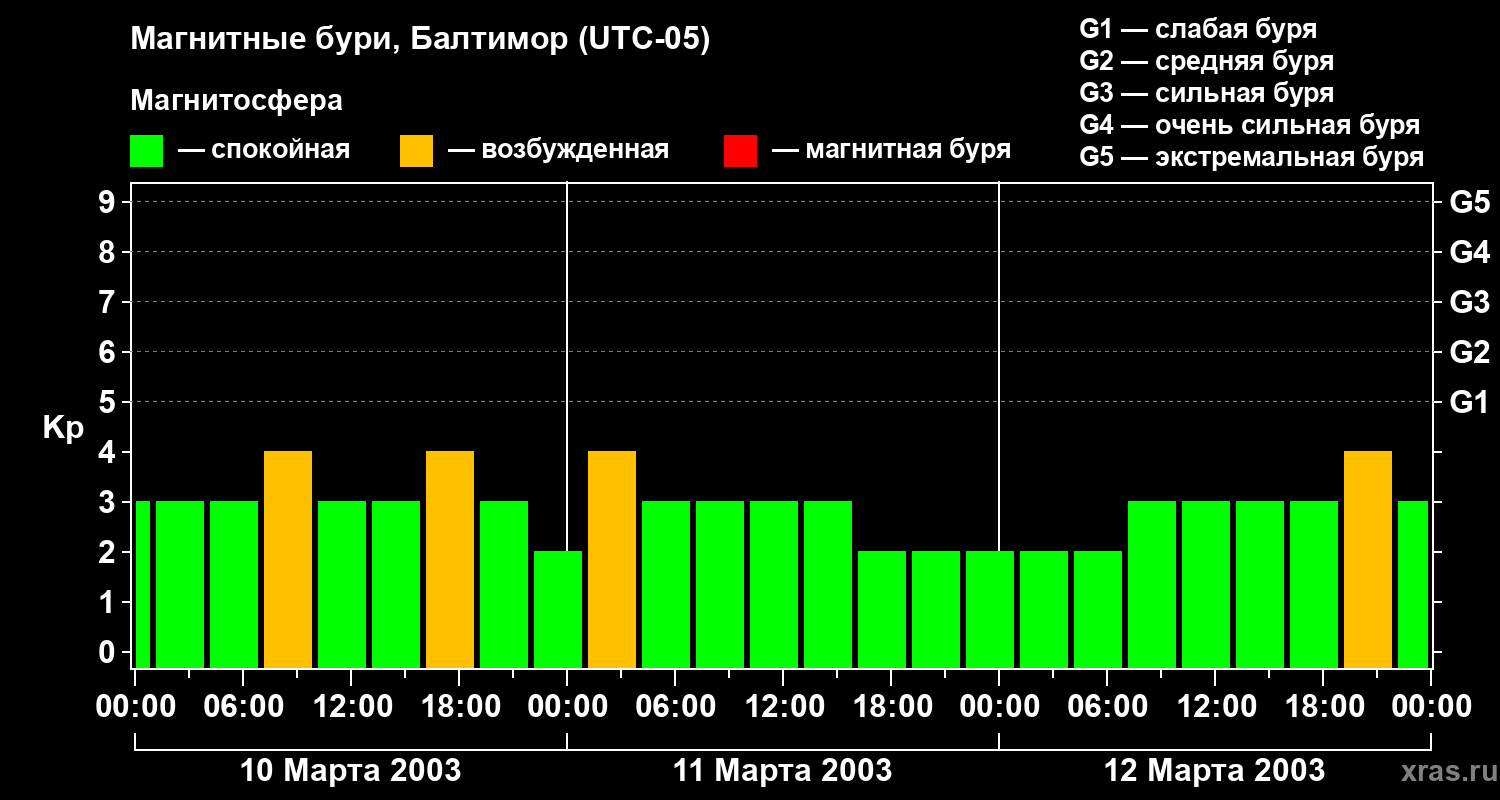Click the "G5 — экстремальная буря" legend entry
The image size is (1500, 800).
tap(1251, 157)
